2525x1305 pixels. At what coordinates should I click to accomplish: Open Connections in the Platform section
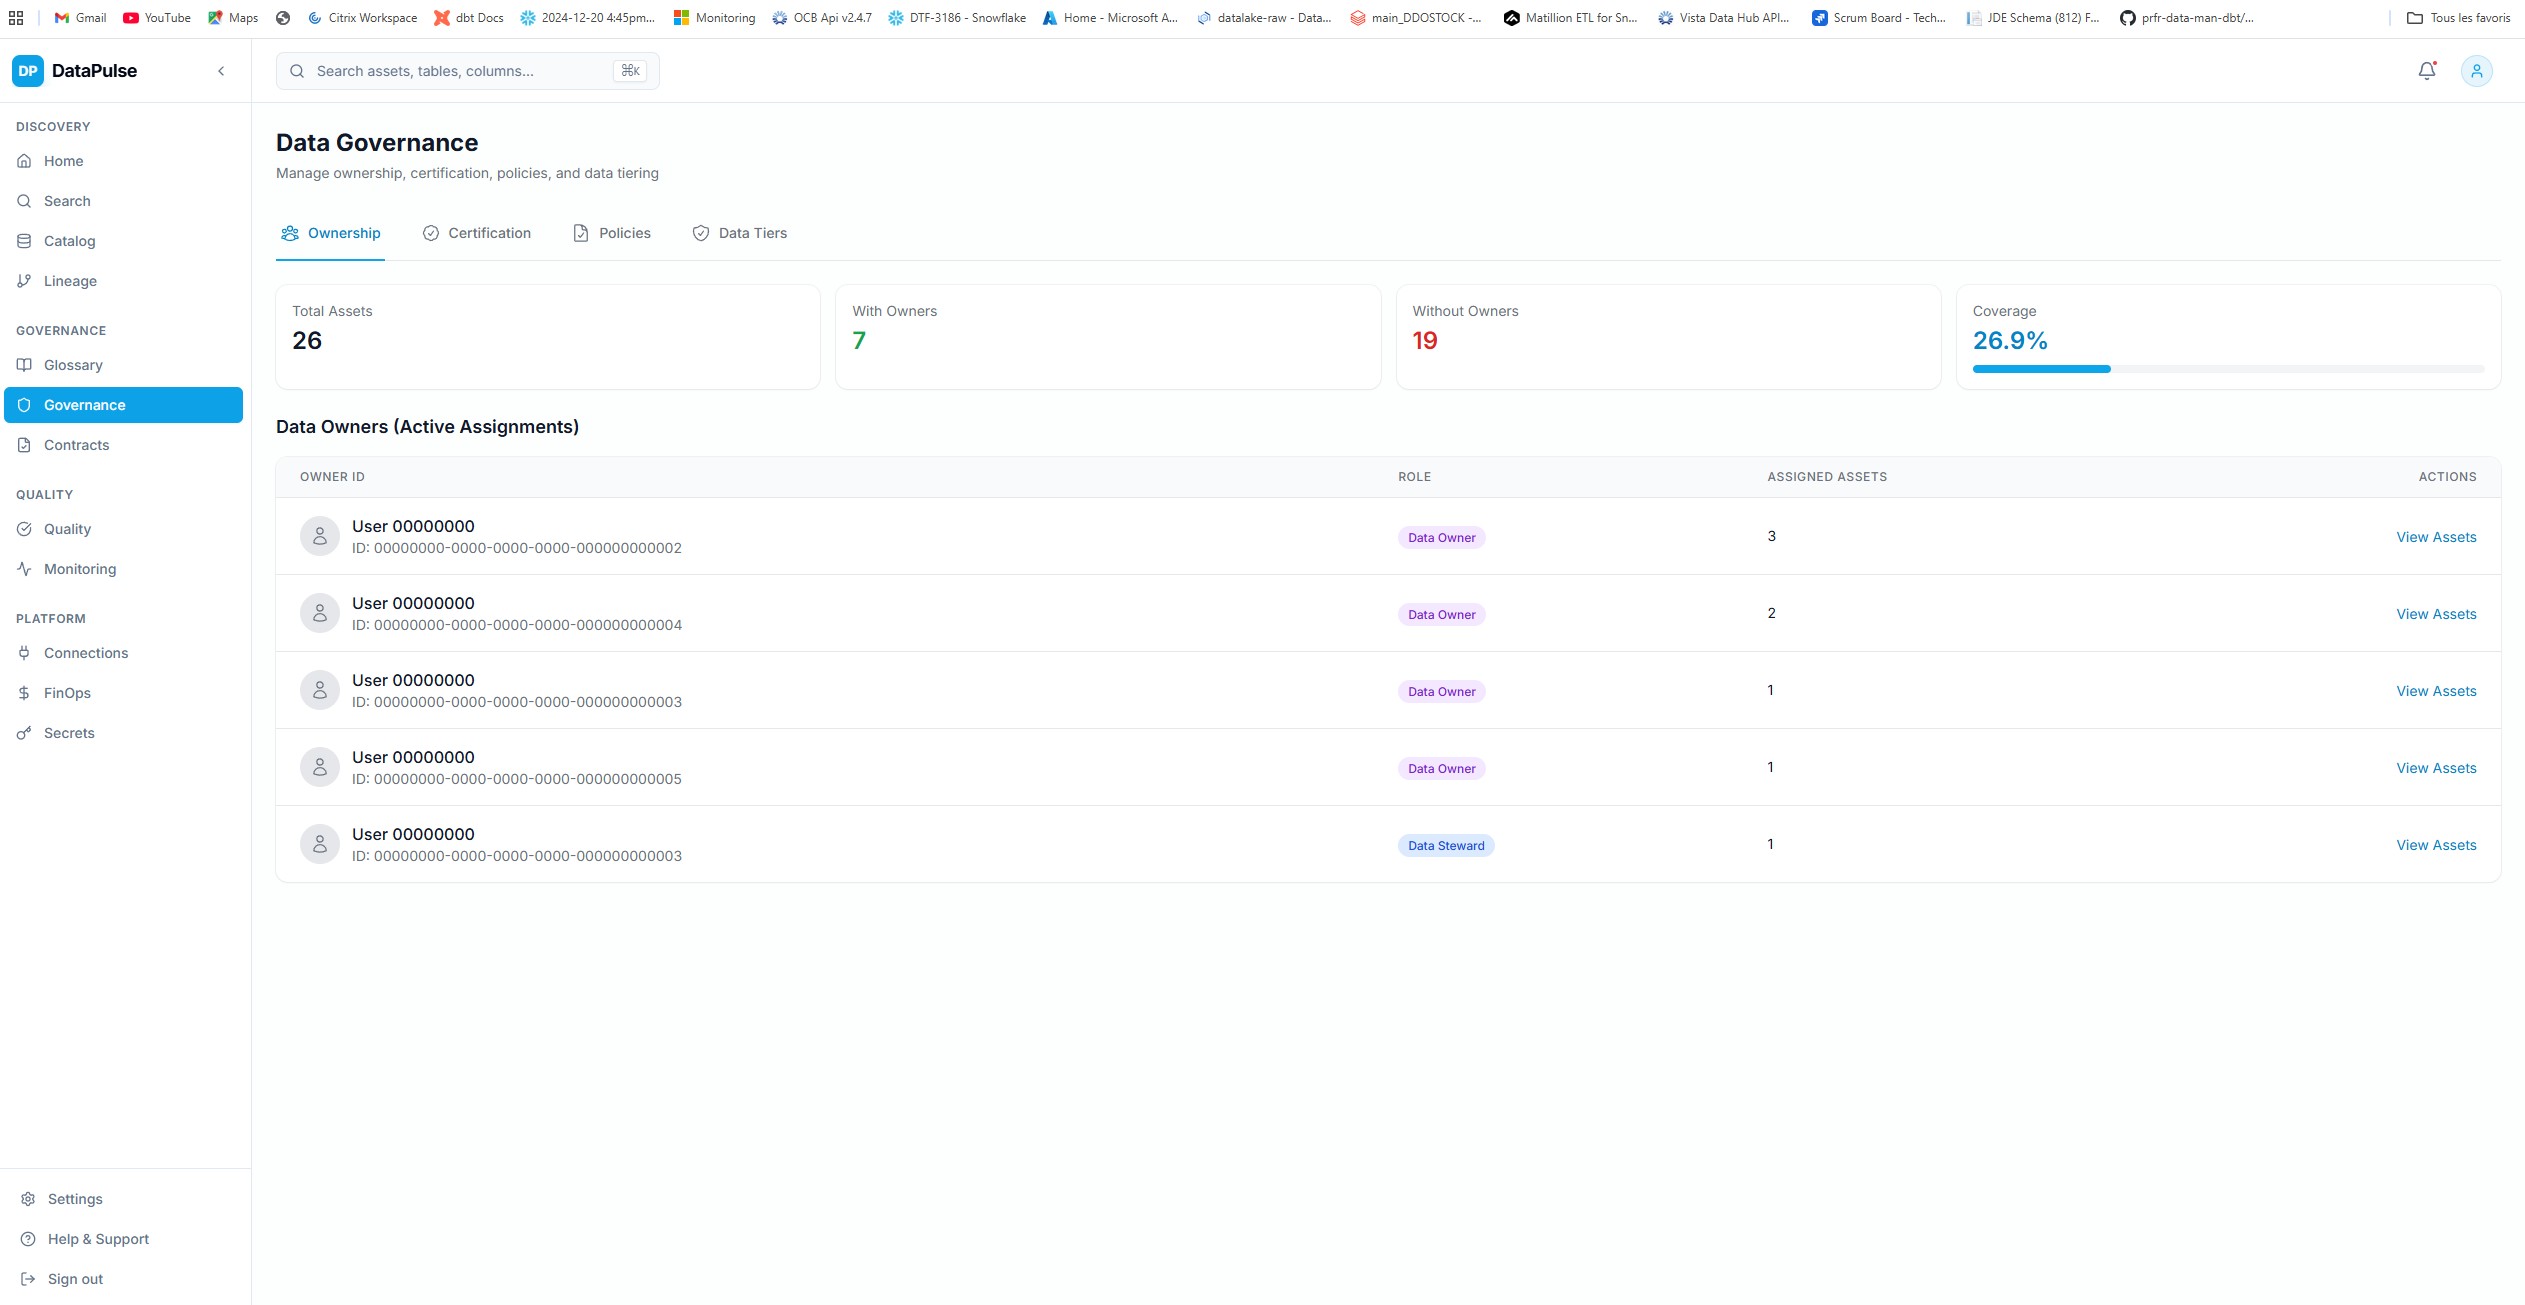86,653
